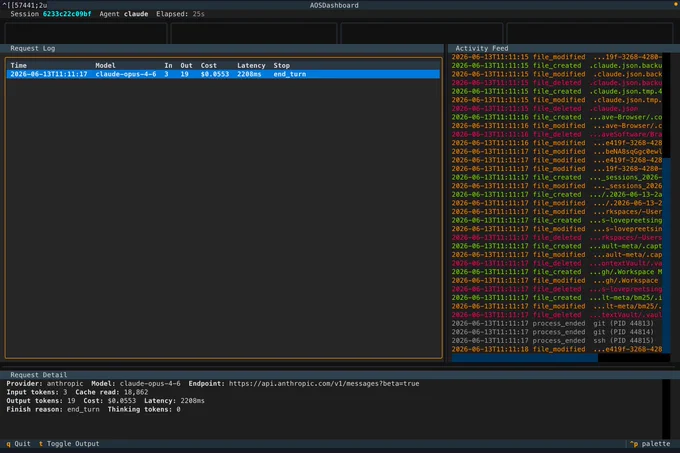Click the Request Detail vertical scrollbar
This screenshot has width=680, height=453.
click(x=667, y=409)
